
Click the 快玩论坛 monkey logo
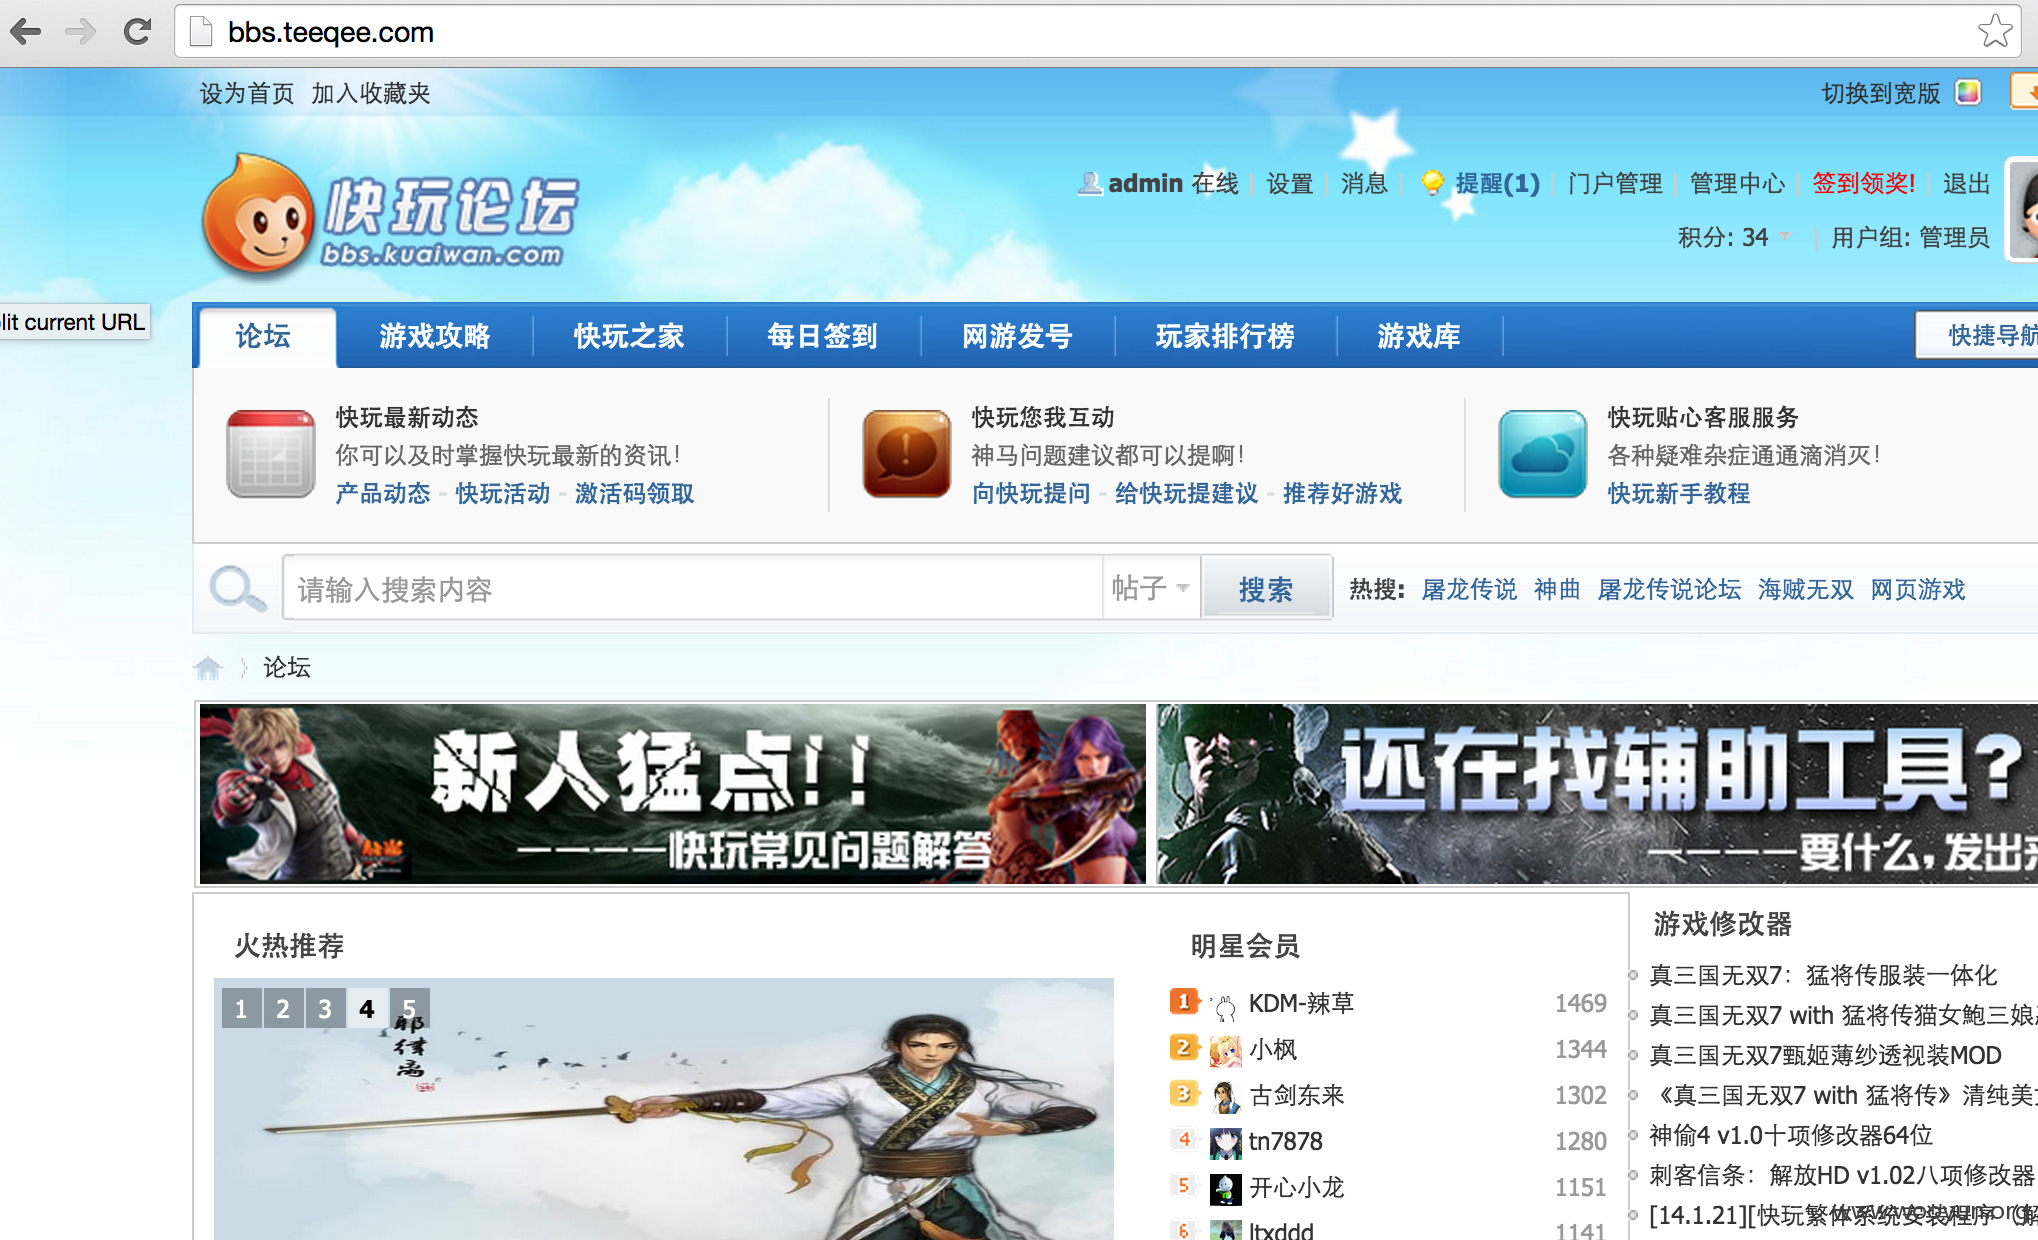(x=390, y=215)
